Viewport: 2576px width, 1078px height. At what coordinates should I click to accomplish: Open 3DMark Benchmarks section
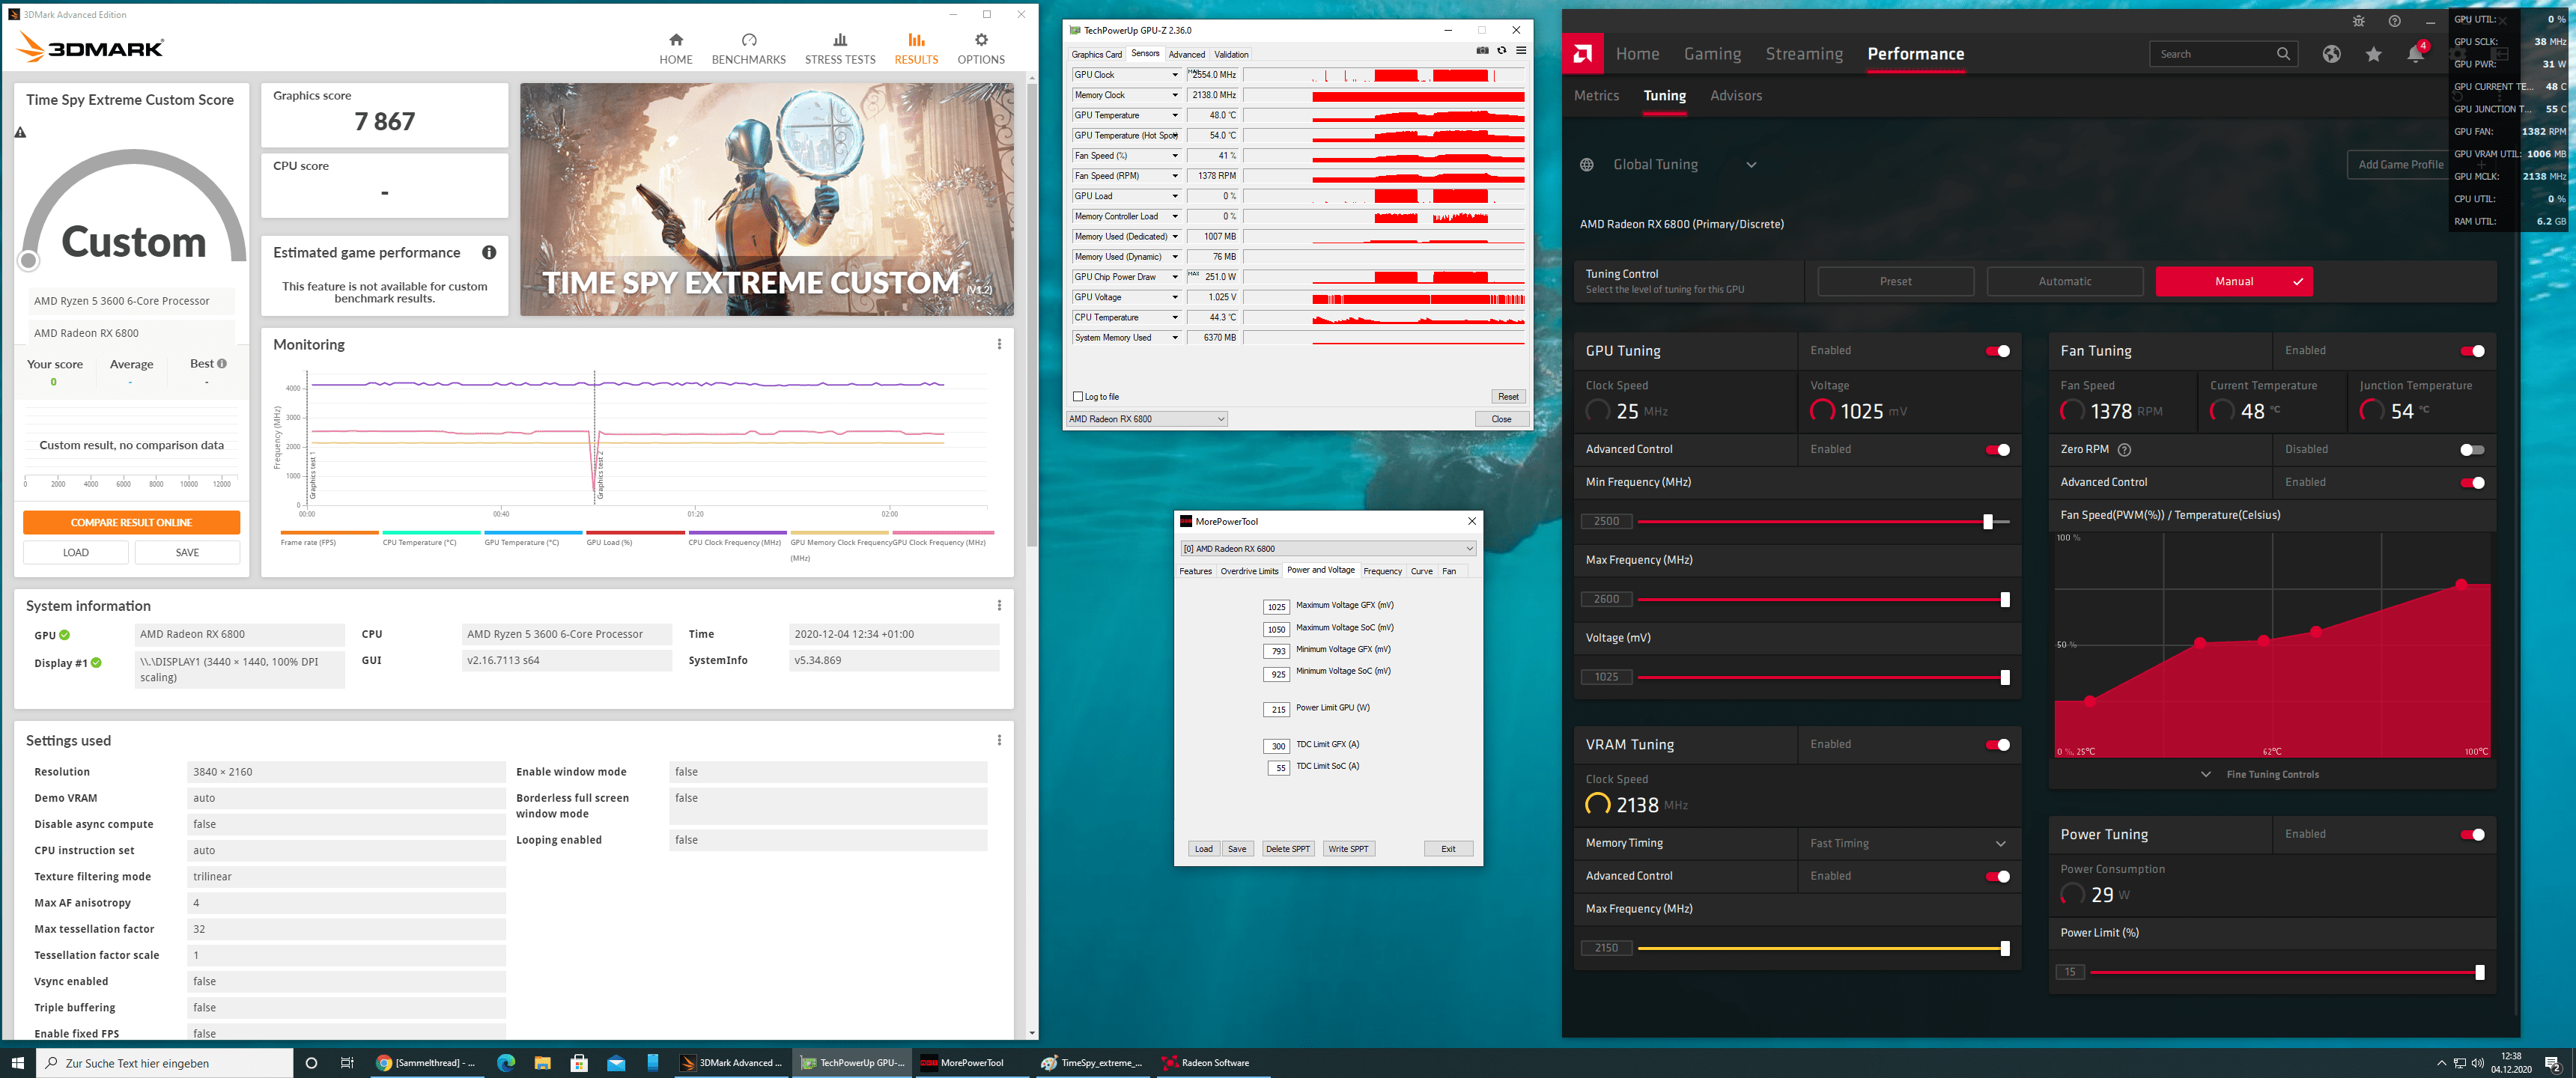[748, 48]
